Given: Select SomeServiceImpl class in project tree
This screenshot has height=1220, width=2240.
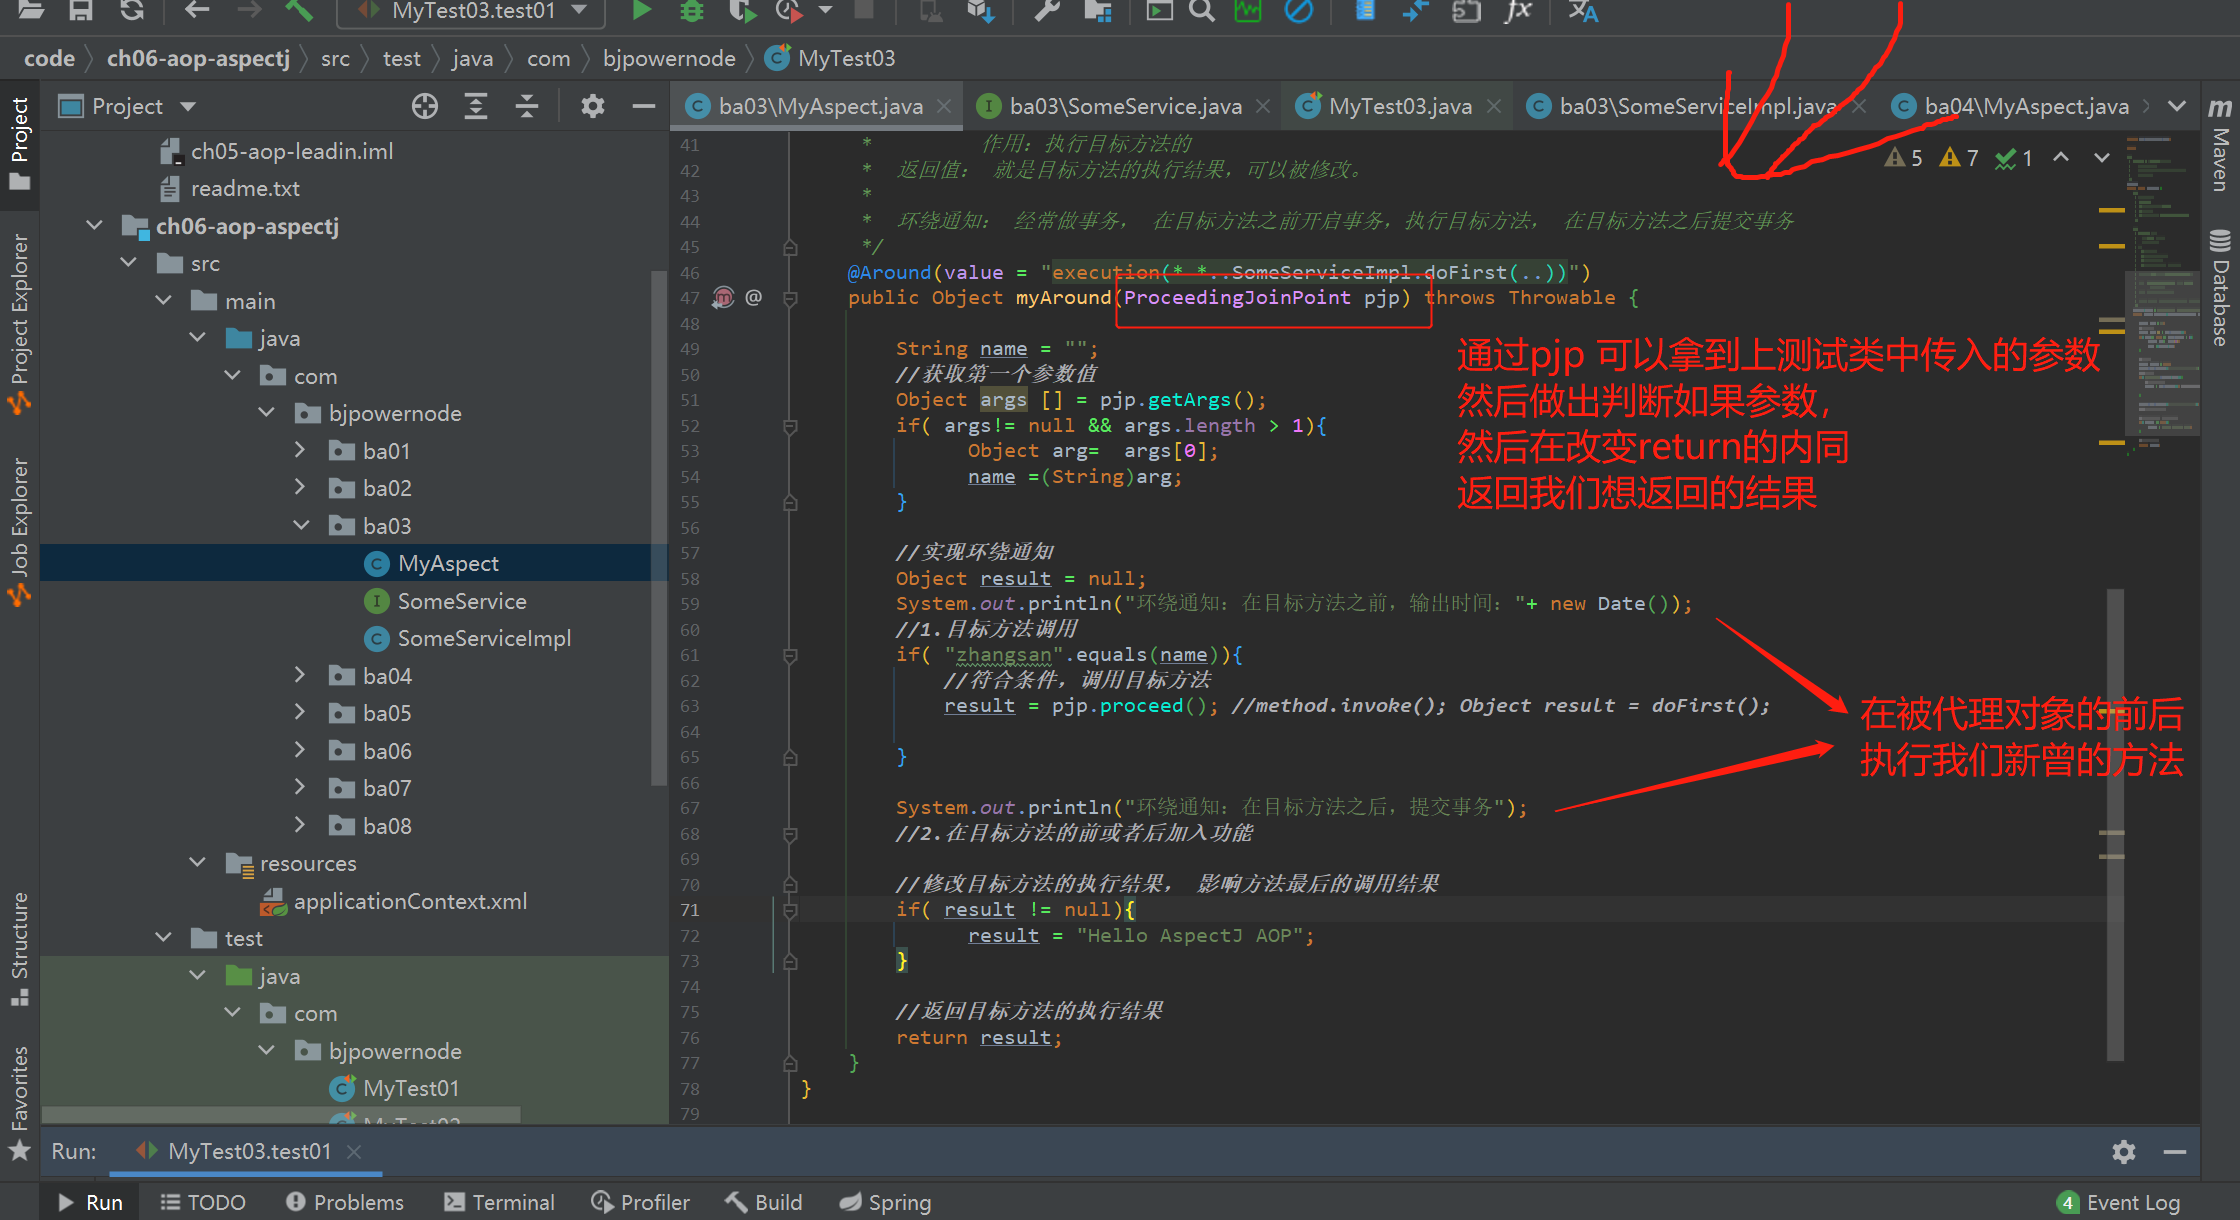Looking at the screenshot, I should pyautogui.click(x=484, y=638).
